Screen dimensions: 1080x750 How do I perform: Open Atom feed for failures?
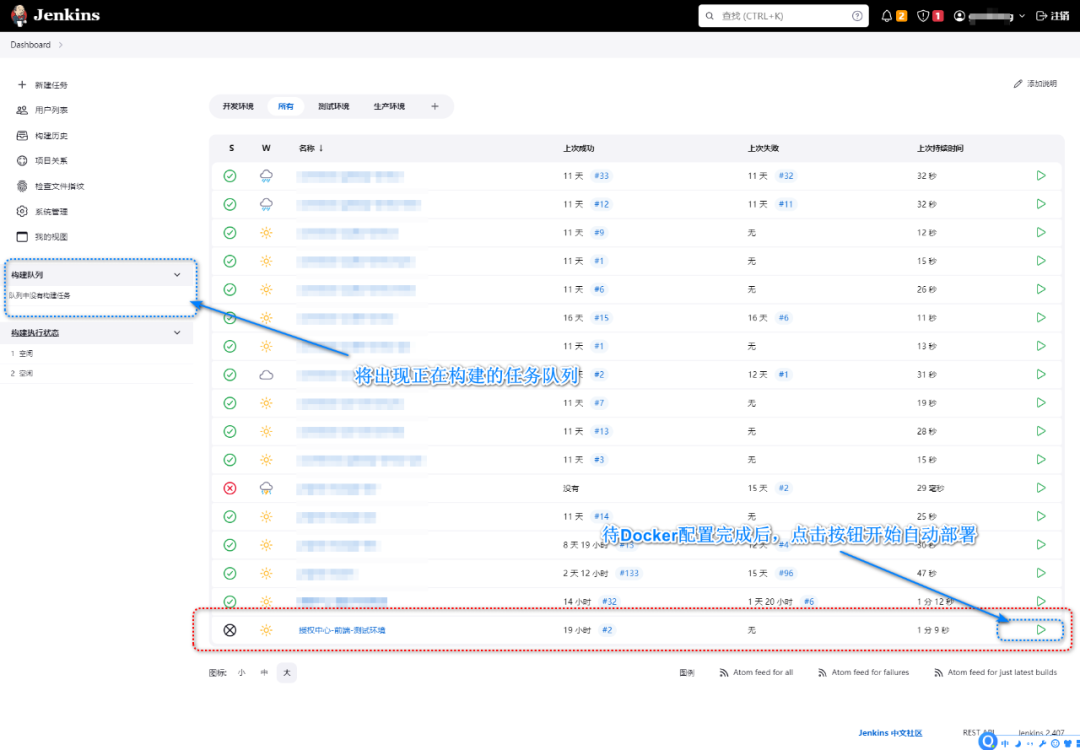tap(863, 672)
